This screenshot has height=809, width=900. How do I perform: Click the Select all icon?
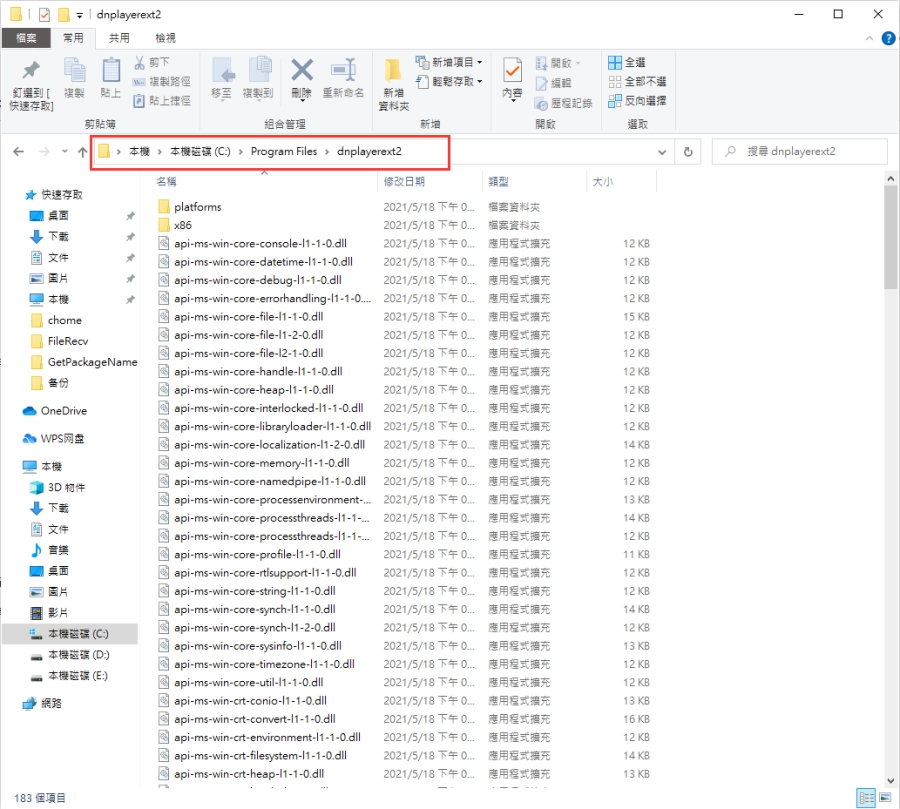click(x=615, y=62)
